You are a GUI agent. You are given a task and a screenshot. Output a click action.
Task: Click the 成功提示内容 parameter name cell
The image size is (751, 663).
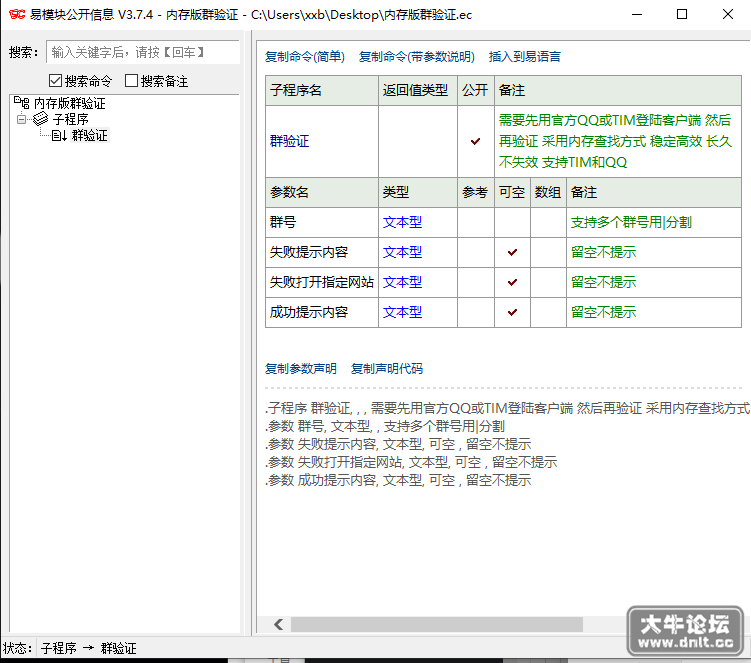point(322,312)
